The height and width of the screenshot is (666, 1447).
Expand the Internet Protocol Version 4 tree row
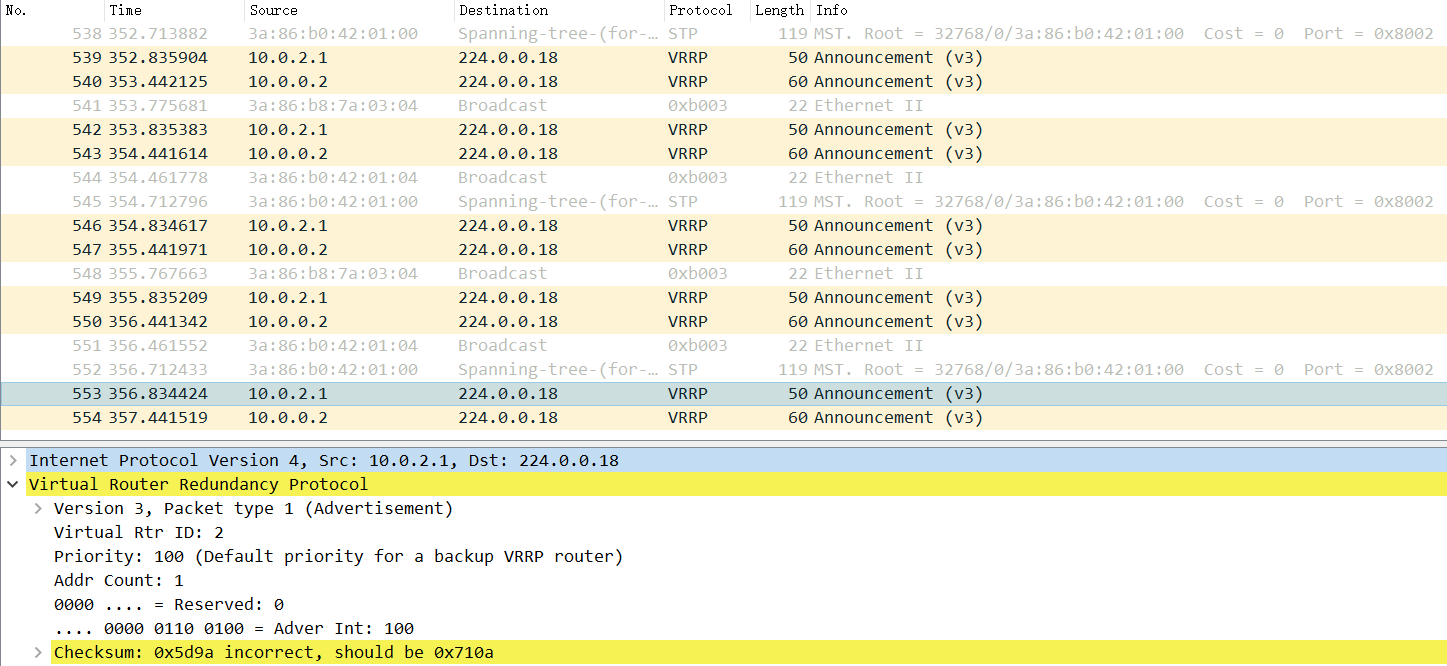click(x=13, y=460)
